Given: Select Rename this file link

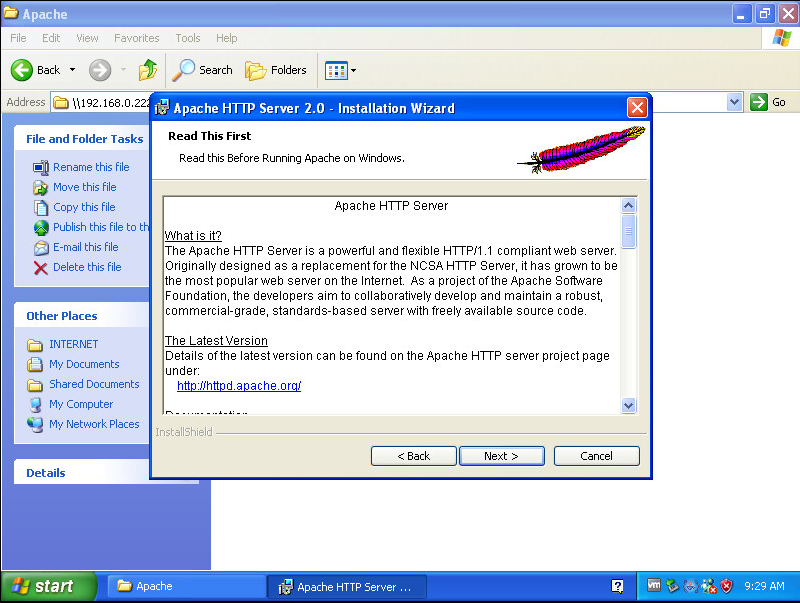Looking at the screenshot, I should 91,167.
